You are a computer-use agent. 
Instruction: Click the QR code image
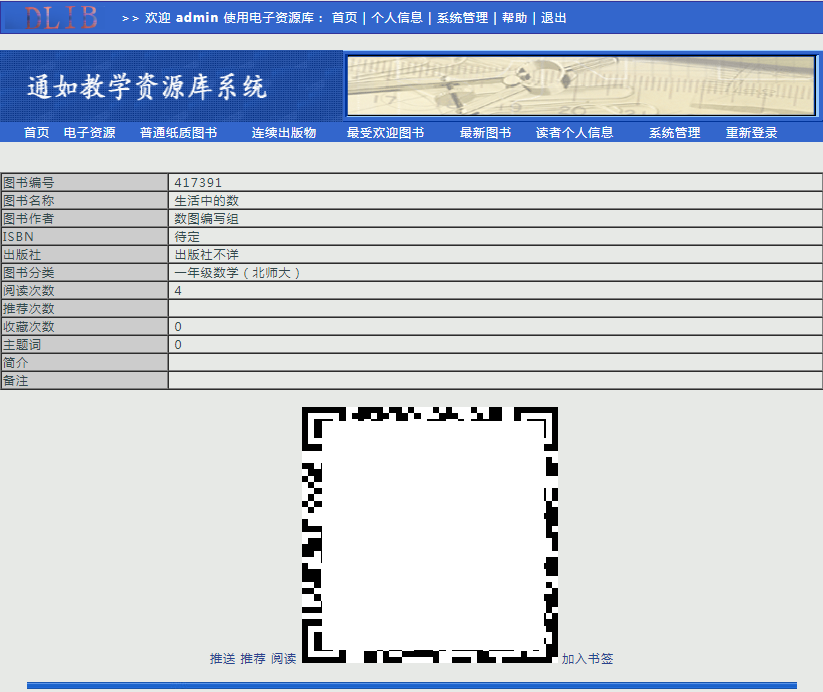pos(429,534)
